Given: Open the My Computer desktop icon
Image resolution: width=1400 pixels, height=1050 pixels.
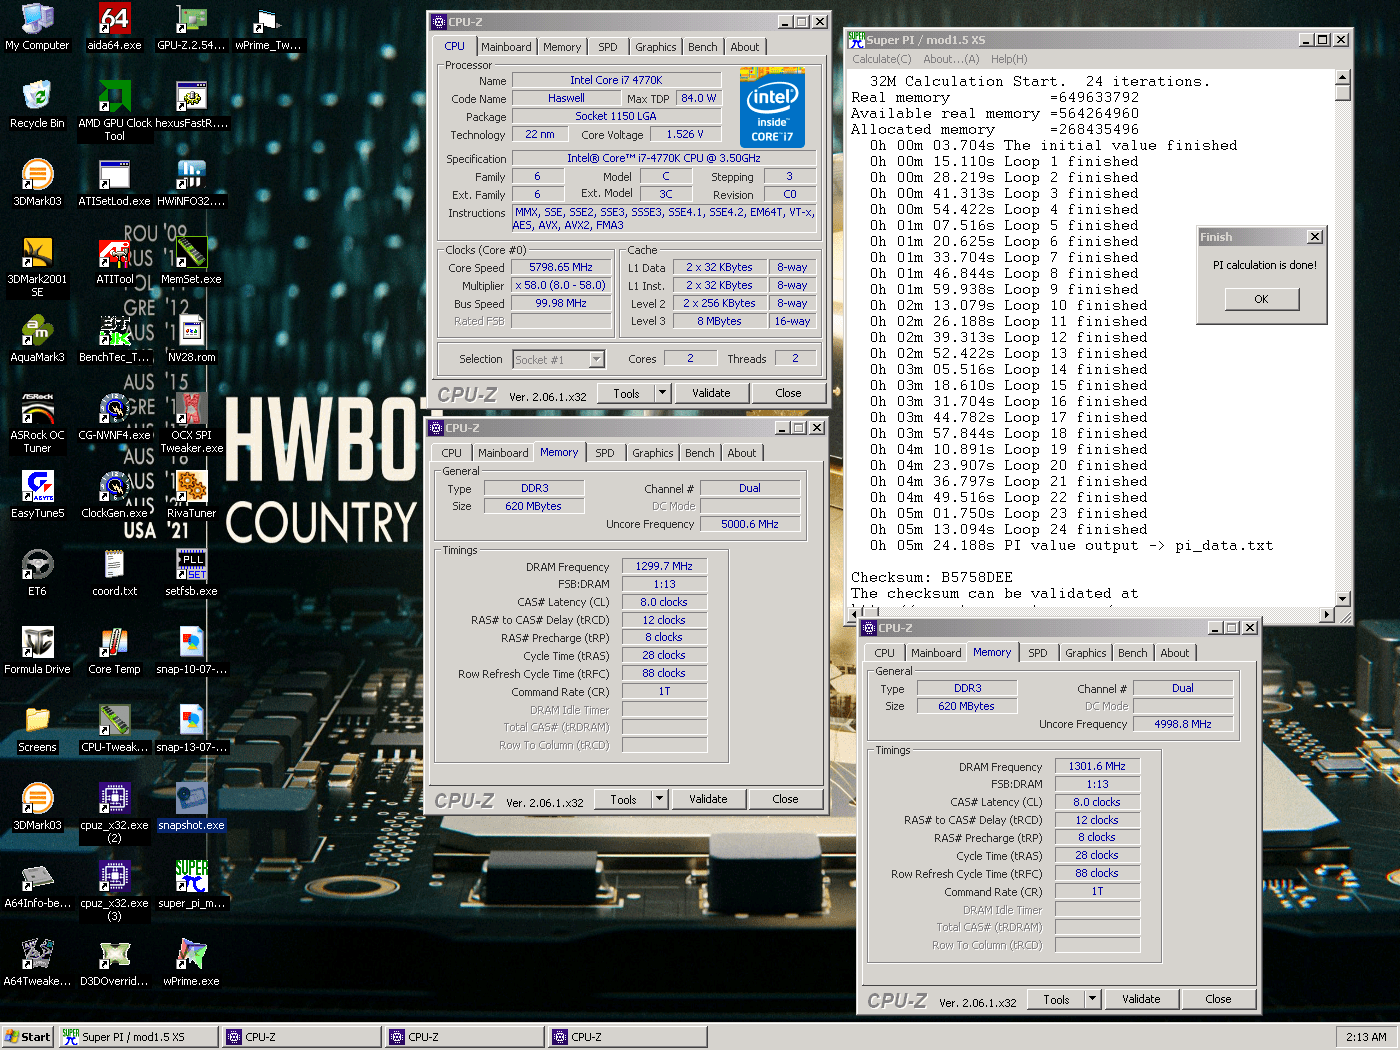Looking at the screenshot, I should (37, 27).
